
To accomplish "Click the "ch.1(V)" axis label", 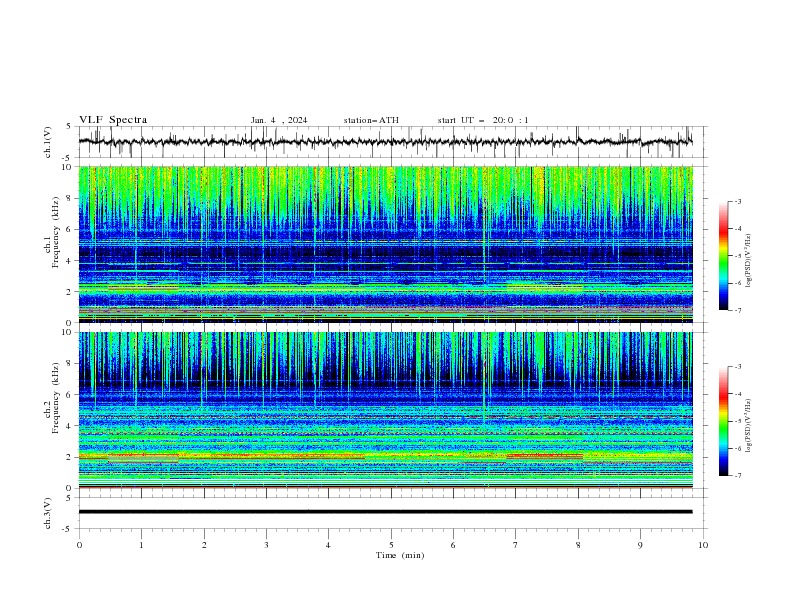I will coord(48,142).
